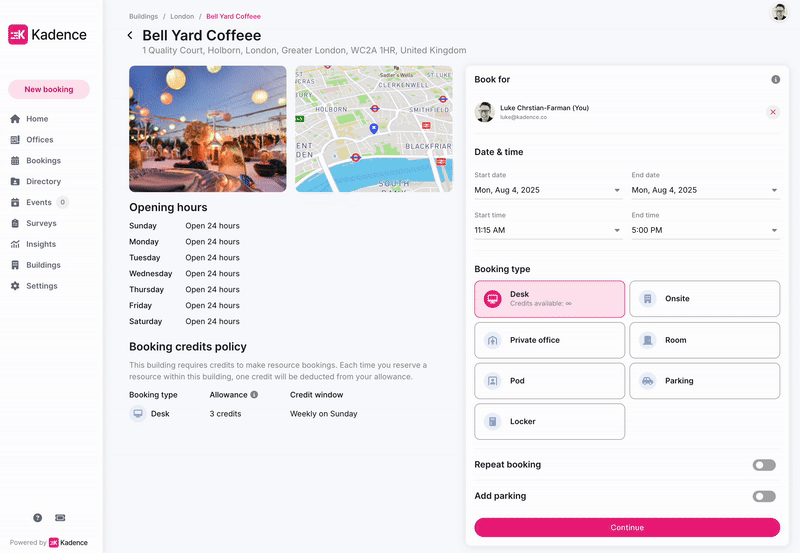Click the Insights chart icon
The width and height of the screenshot is (800, 553).
(15, 244)
